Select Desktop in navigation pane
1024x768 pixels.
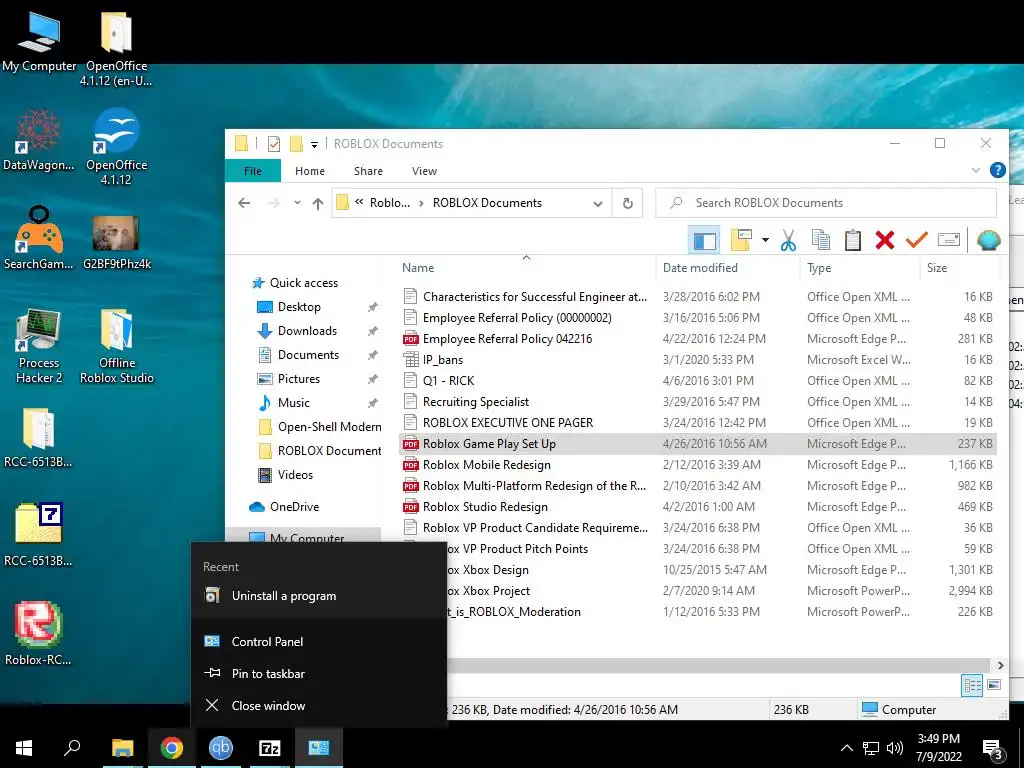click(299, 307)
